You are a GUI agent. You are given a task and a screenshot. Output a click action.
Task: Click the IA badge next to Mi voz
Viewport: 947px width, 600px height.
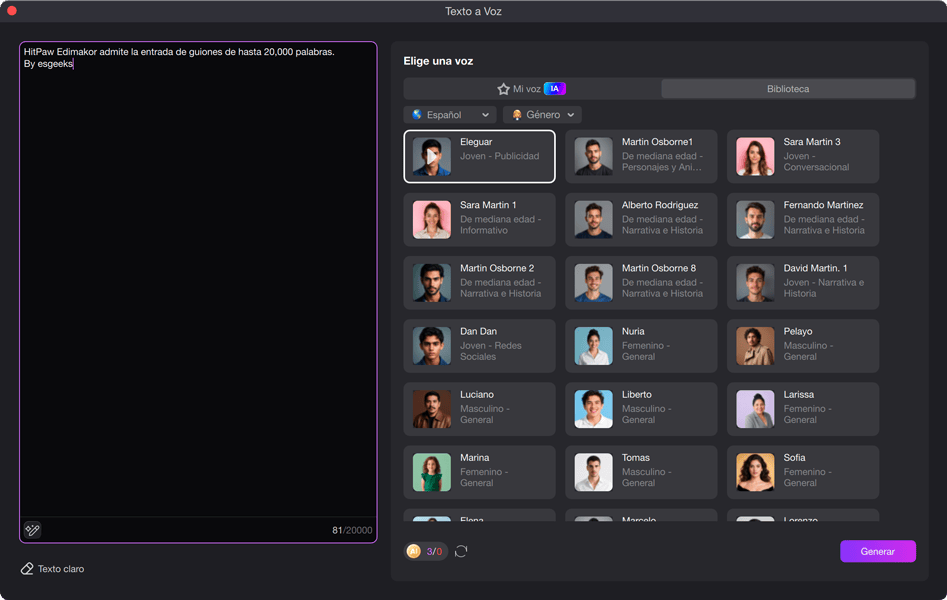555,89
